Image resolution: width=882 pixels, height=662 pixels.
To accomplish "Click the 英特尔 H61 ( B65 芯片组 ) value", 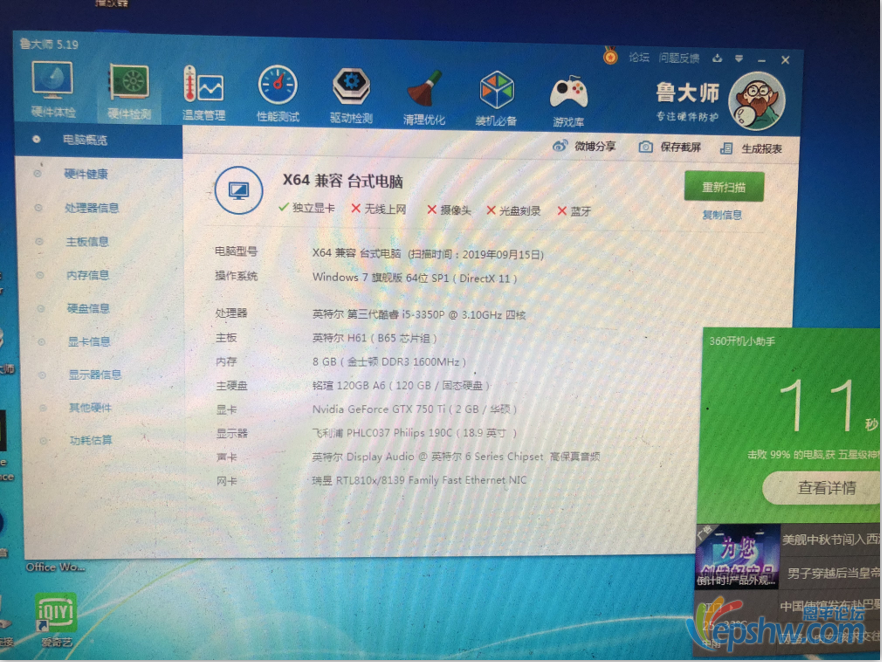I will pos(375,338).
